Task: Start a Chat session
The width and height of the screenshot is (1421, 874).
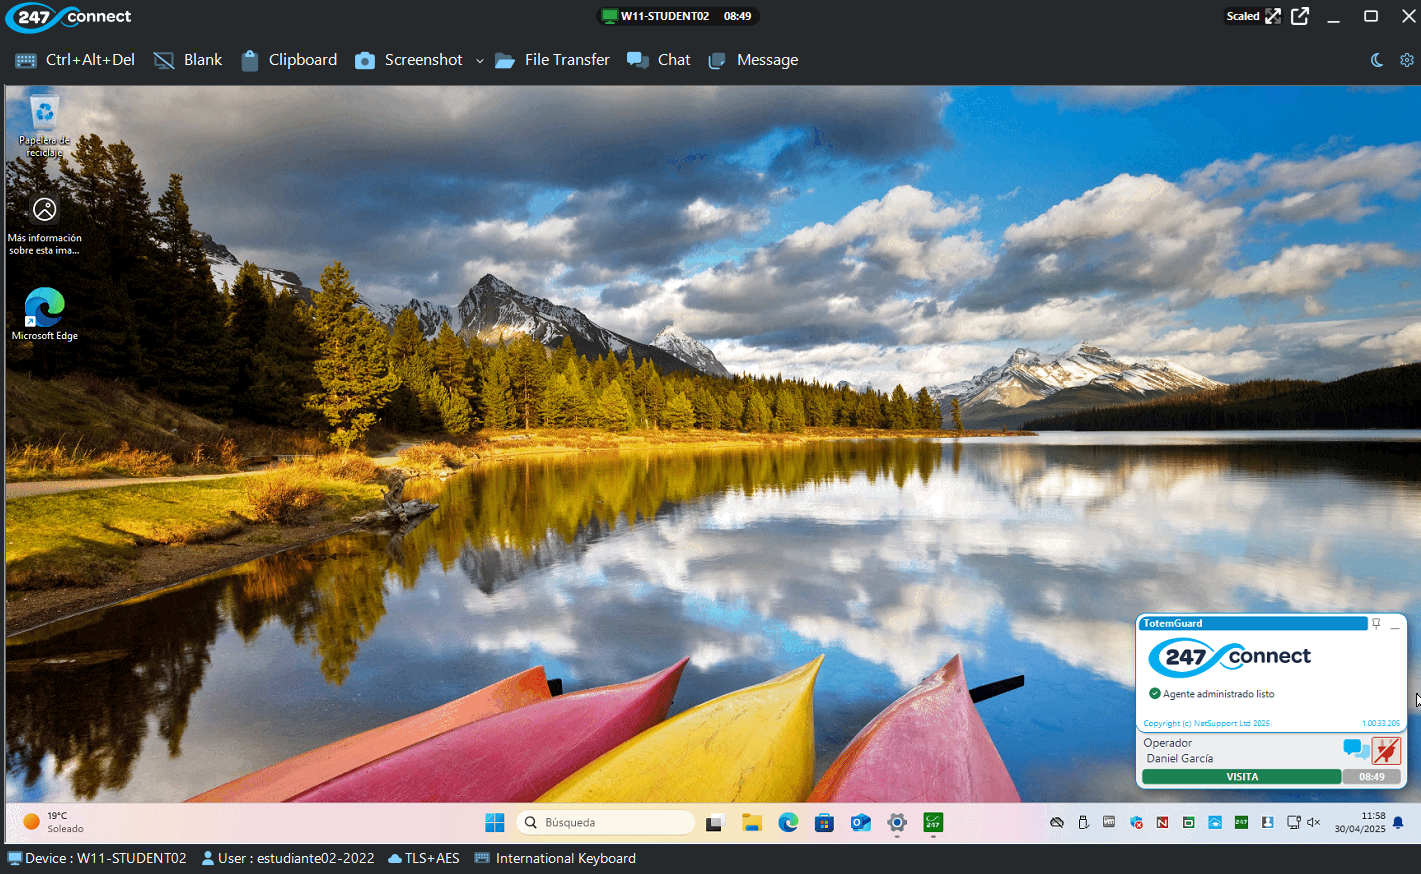Action: pos(659,60)
